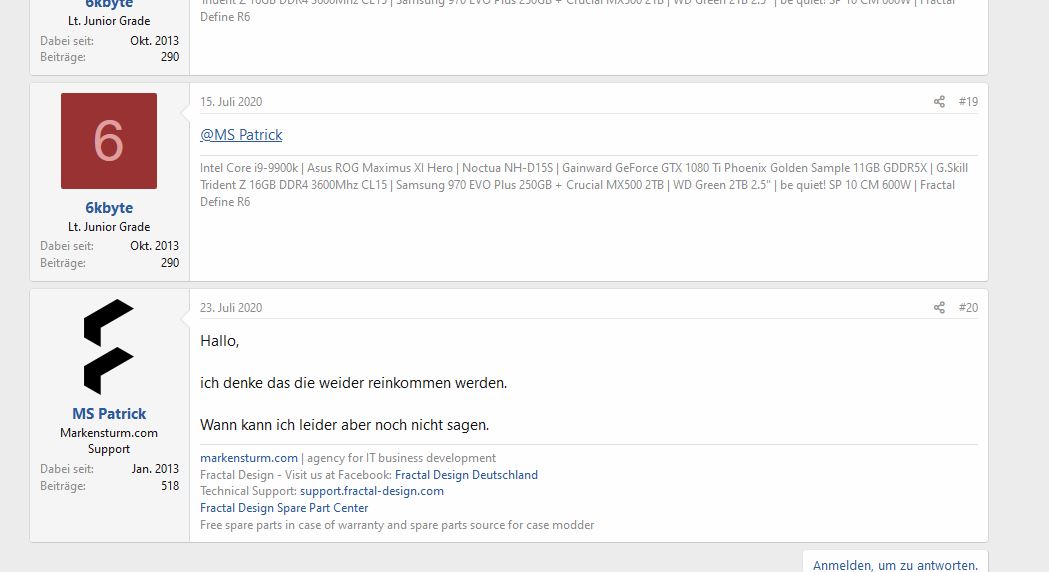Open the 6kbyte username above the red avatar
This screenshot has height=572, width=1049.
point(109,4)
